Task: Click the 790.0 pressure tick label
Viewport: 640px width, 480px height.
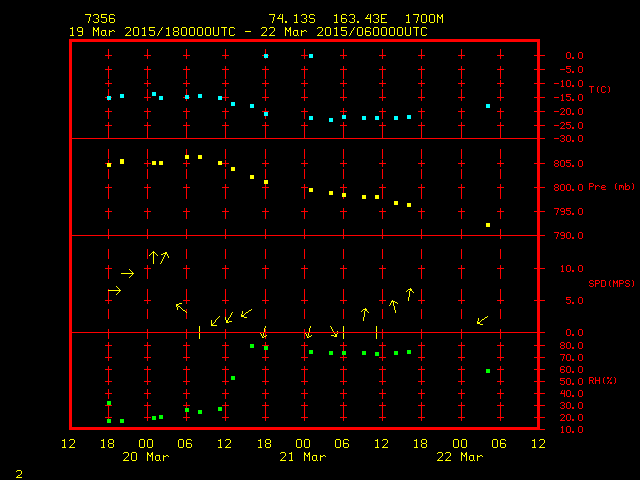Action: (x=568, y=236)
